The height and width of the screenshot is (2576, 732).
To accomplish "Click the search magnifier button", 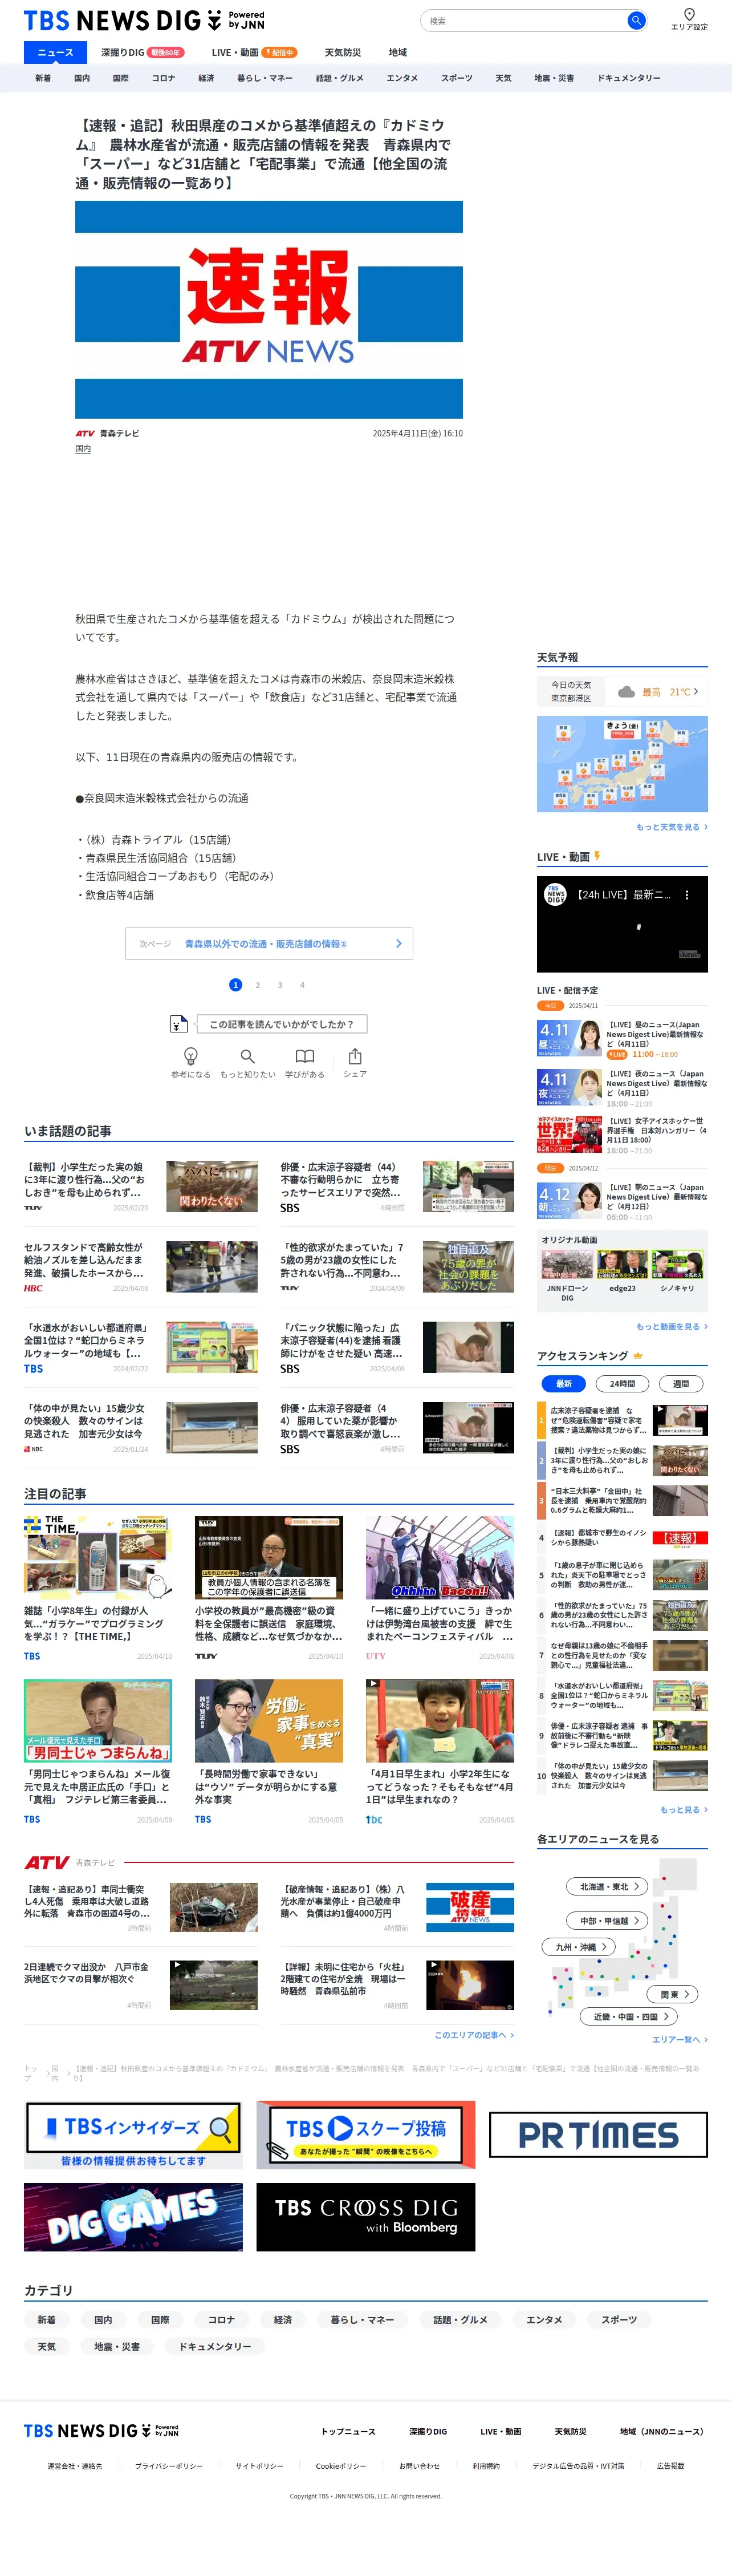I will [635, 20].
